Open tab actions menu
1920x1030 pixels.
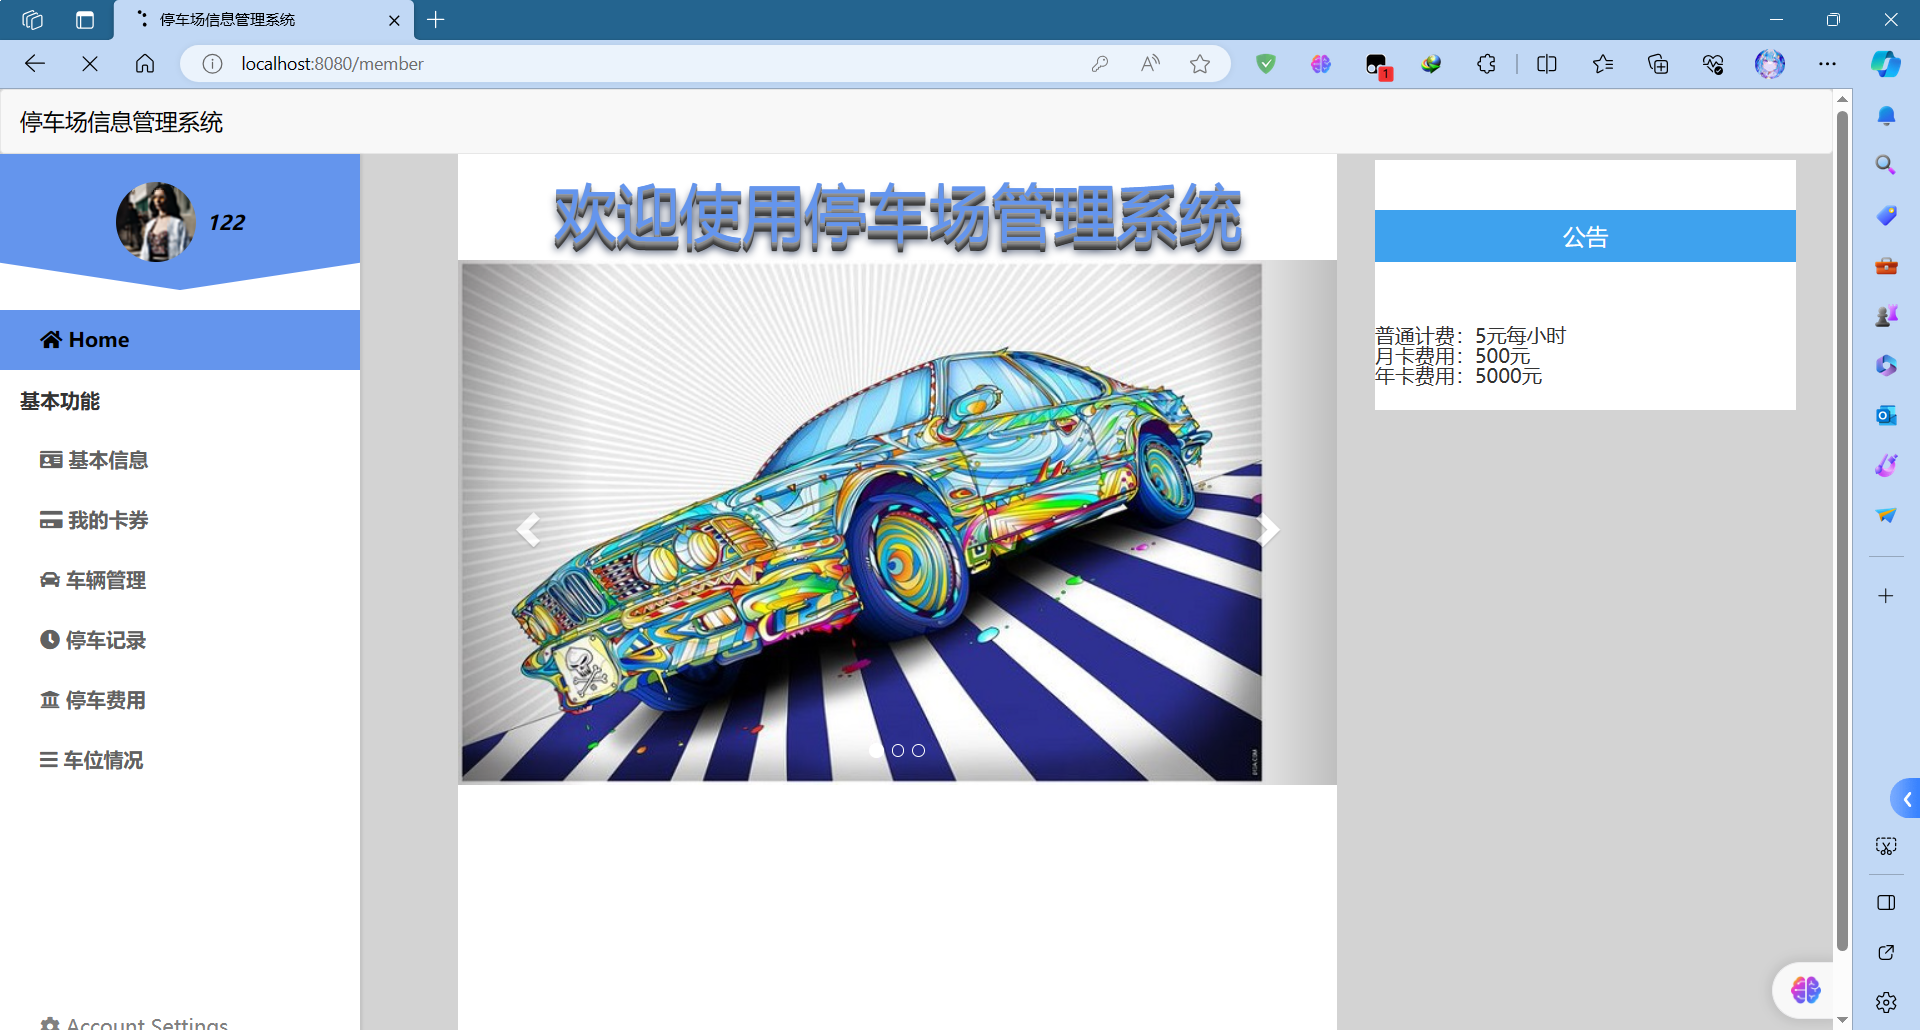tap(85, 20)
